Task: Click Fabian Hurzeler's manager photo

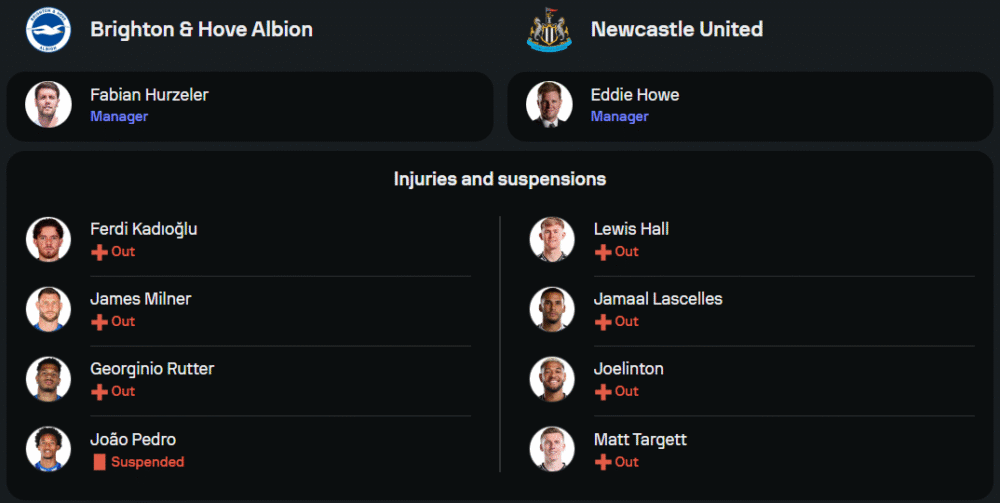Action: pos(48,105)
